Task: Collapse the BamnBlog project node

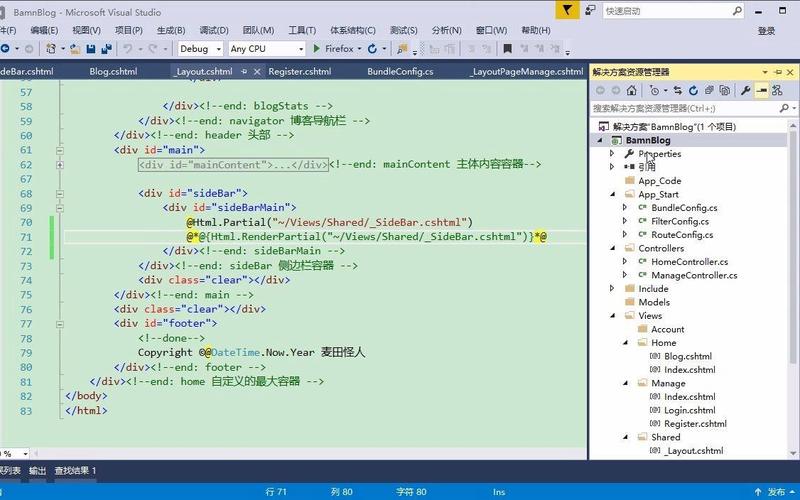Action: click(599, 140)
